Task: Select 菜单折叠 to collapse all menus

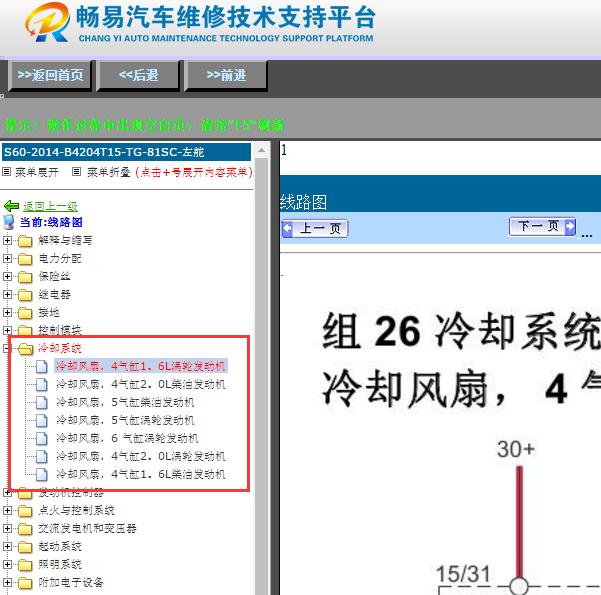Action: pyautogui.click(x=109, y=172)
